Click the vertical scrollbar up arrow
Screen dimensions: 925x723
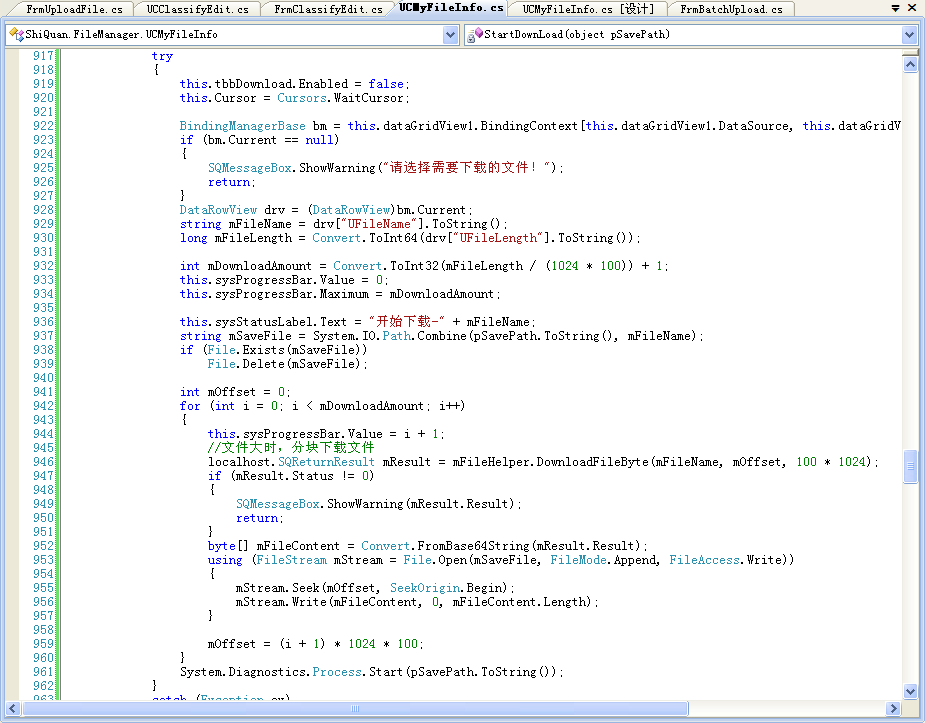[x=910, y=64]
